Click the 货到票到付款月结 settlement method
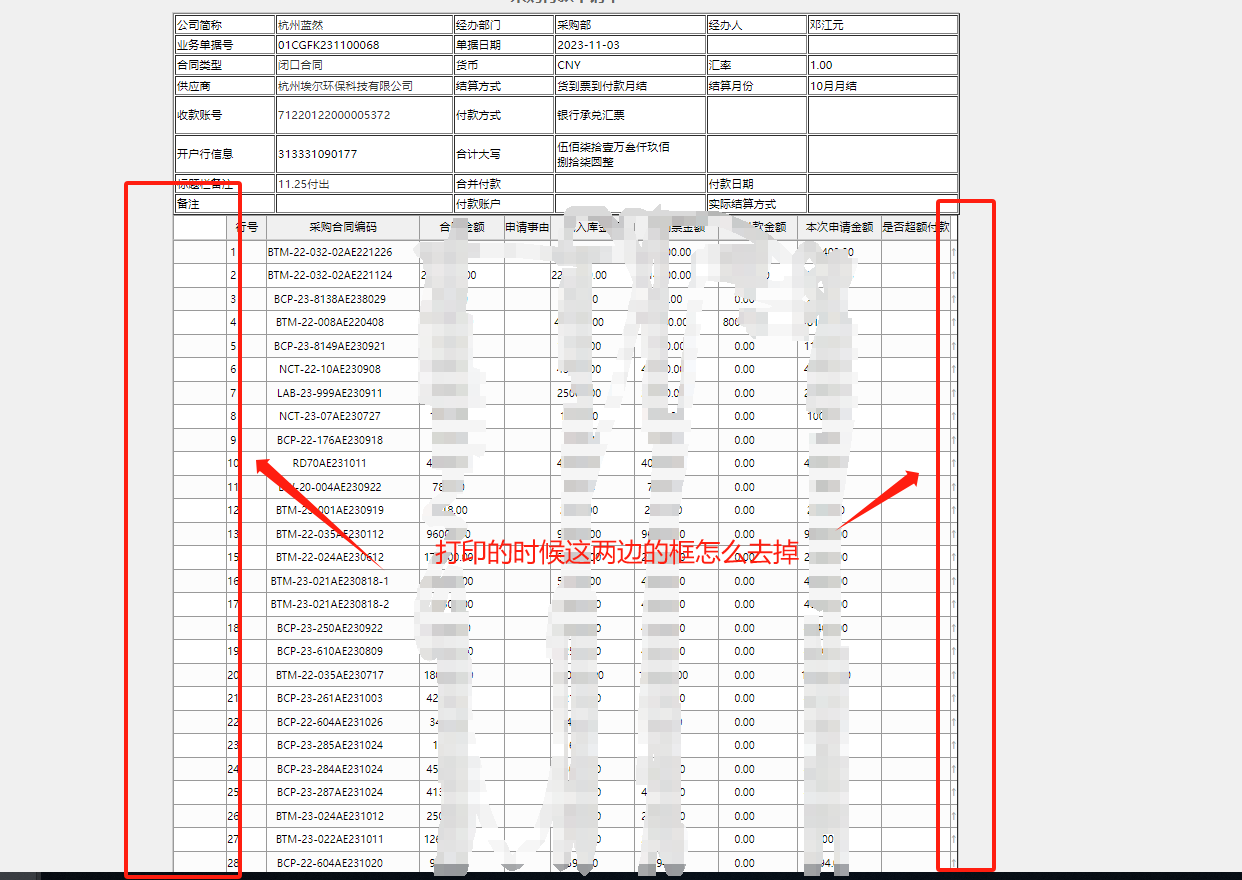The width and height of the screenshot is (1242, 880). point(602,86)
